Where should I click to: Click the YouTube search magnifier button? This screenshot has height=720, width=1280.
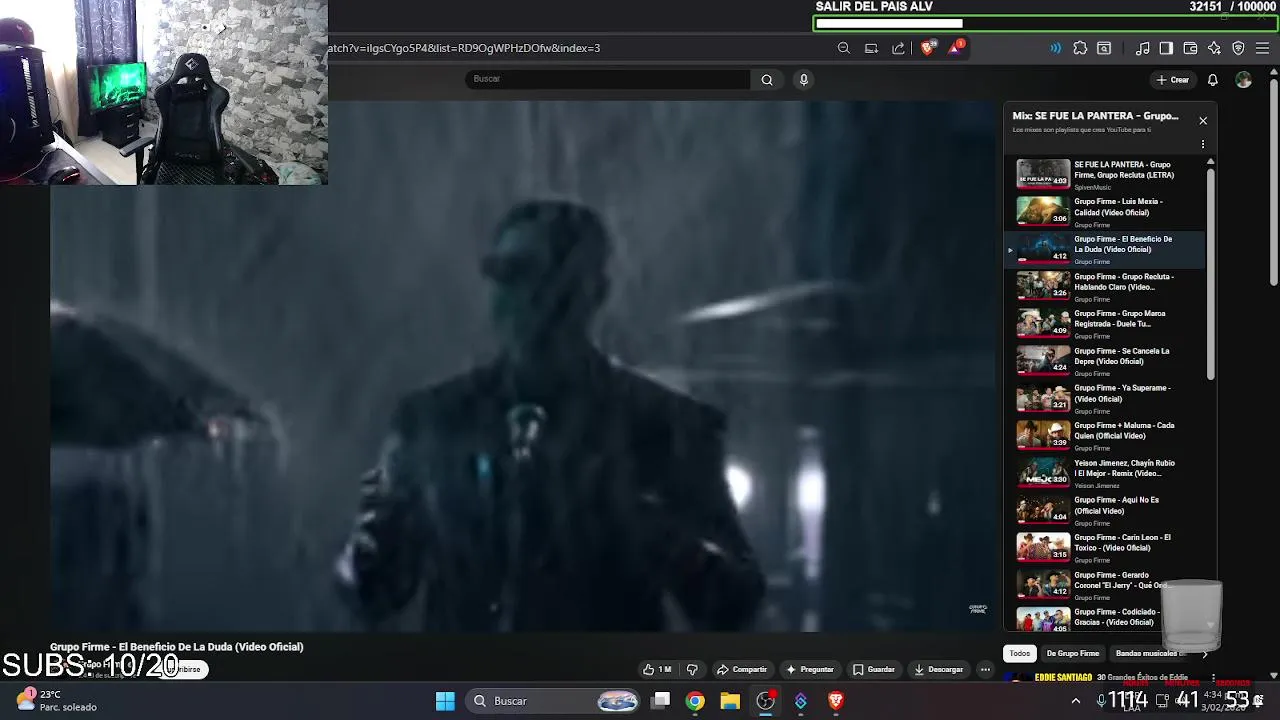tap(767, 80)
